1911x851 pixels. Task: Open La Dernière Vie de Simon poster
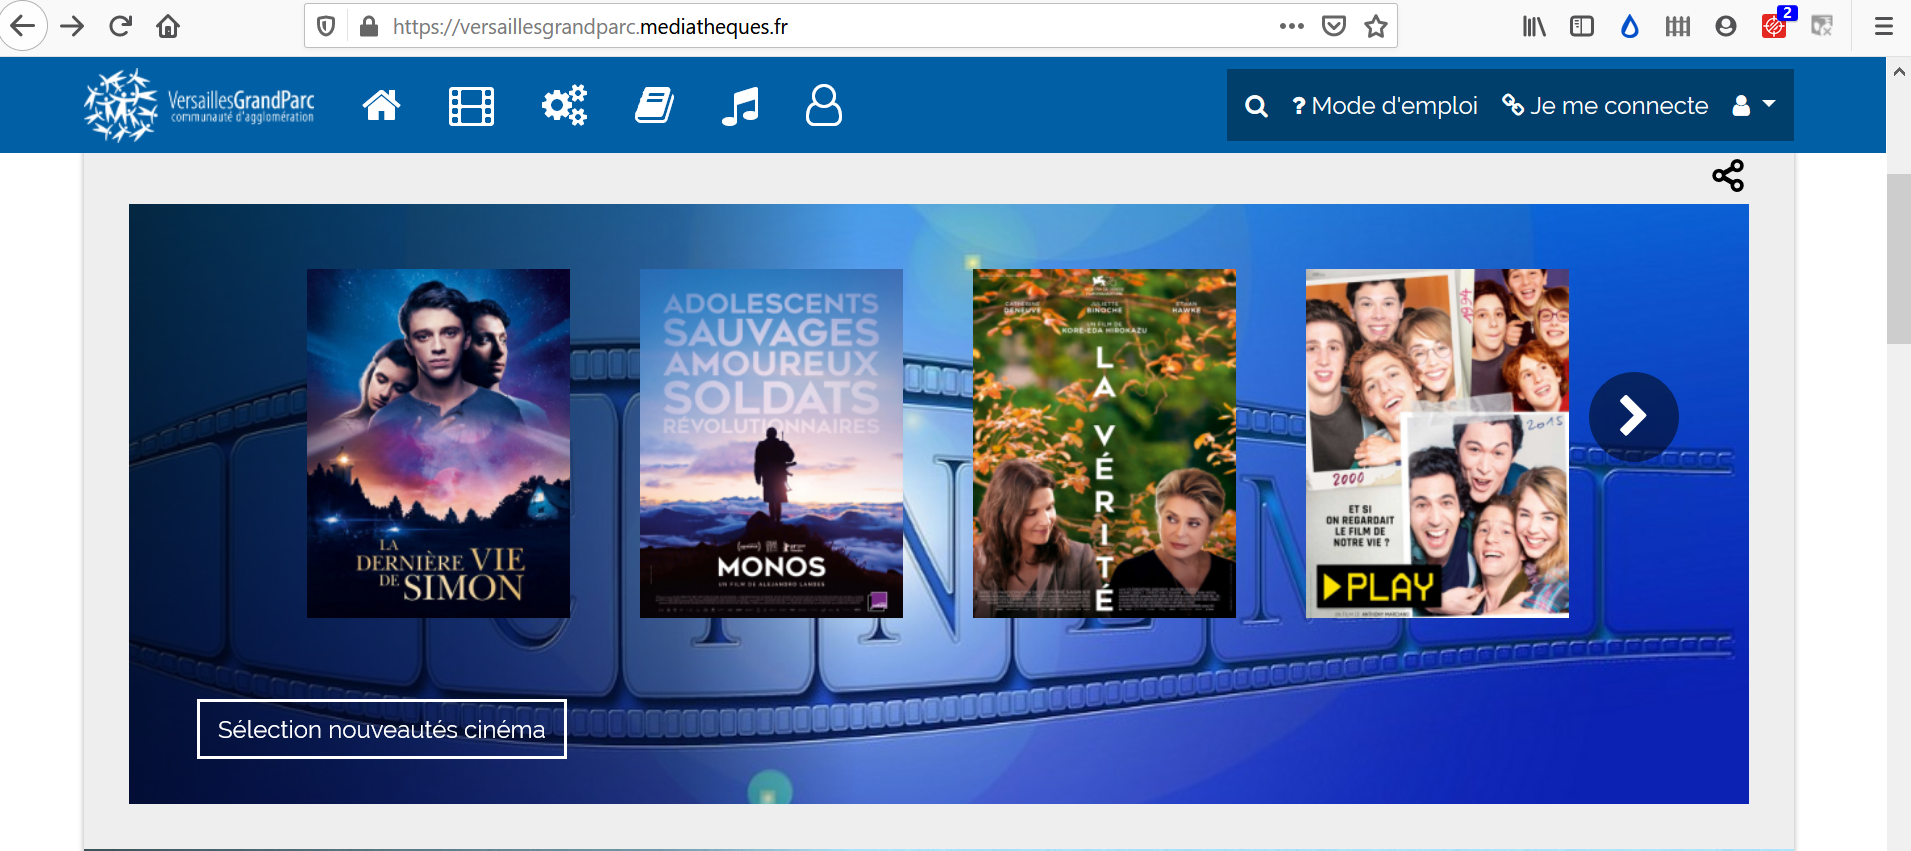click(438, 443)
